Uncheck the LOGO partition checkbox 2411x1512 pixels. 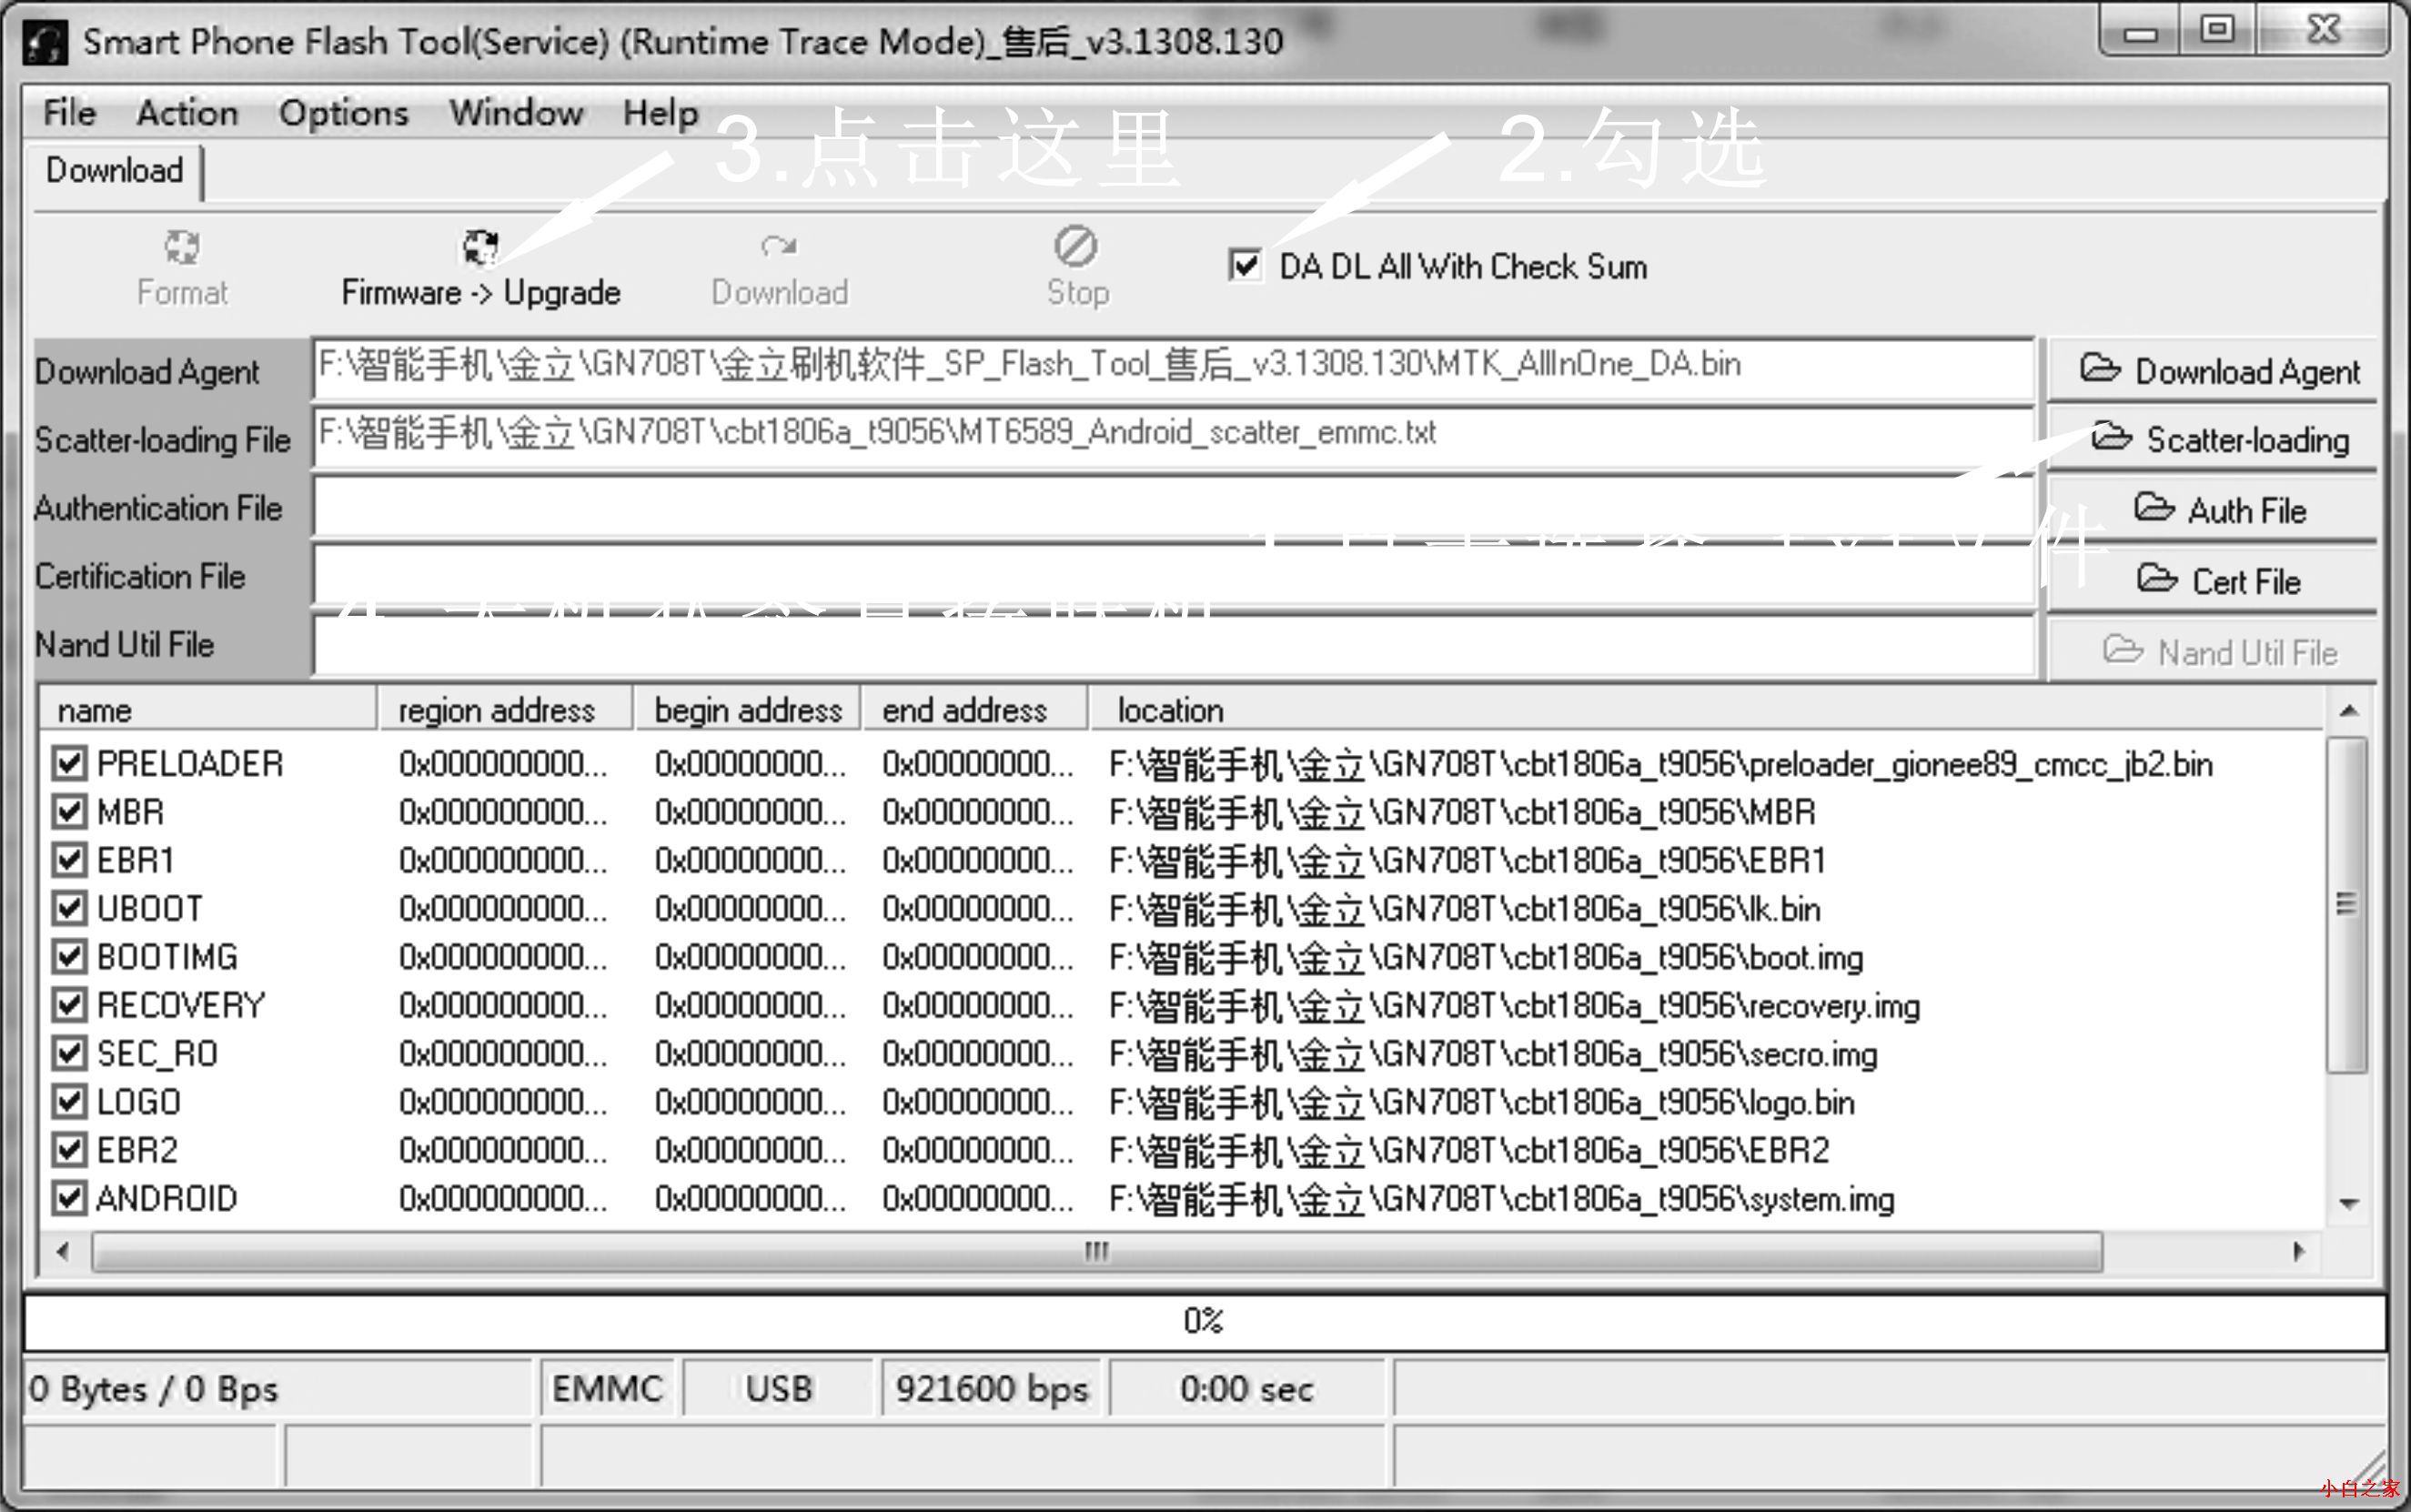(x=69, y=1102)
